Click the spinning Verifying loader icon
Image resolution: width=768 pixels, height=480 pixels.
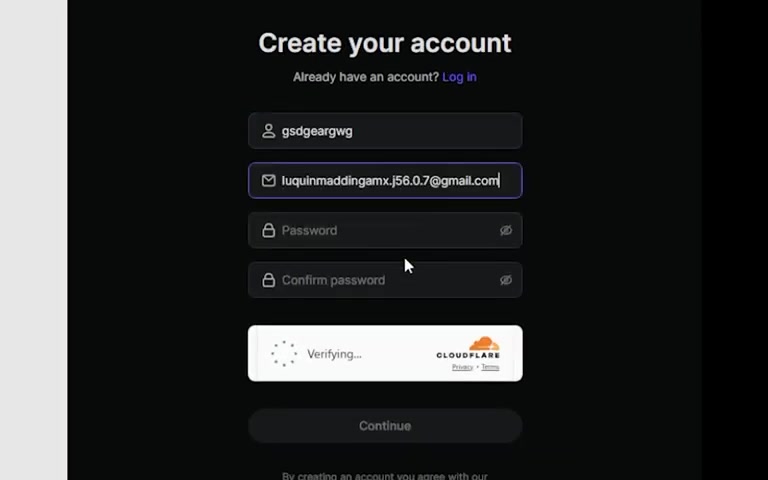click(x=284, y=354)
